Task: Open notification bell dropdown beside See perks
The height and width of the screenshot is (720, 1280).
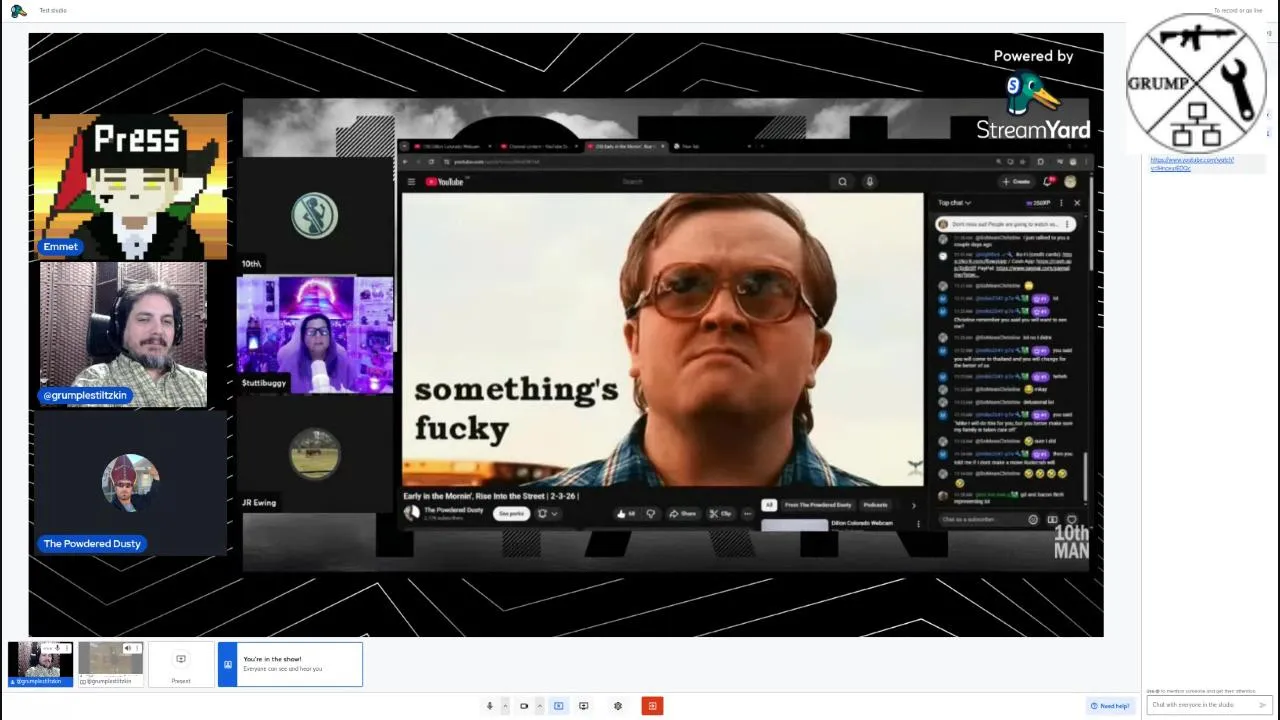Action: click(547, 514)
